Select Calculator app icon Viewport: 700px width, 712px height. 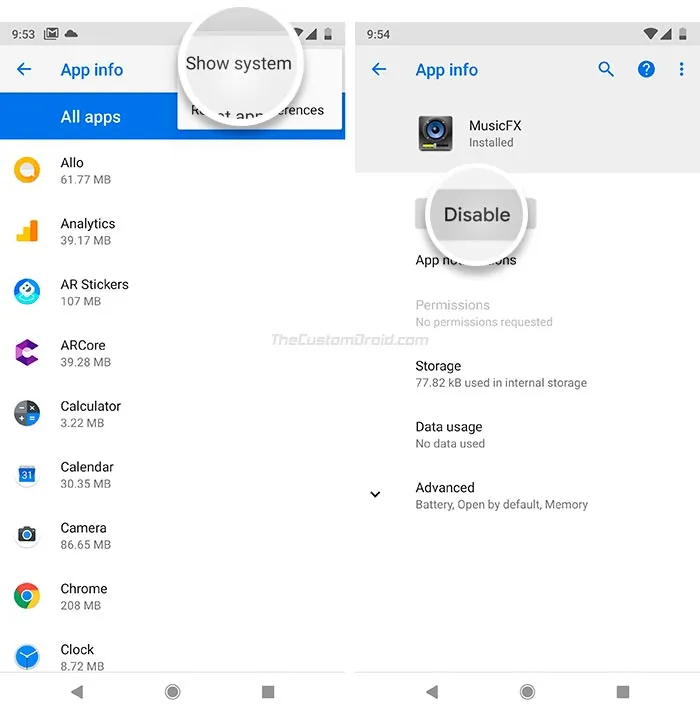pos(27,413)
